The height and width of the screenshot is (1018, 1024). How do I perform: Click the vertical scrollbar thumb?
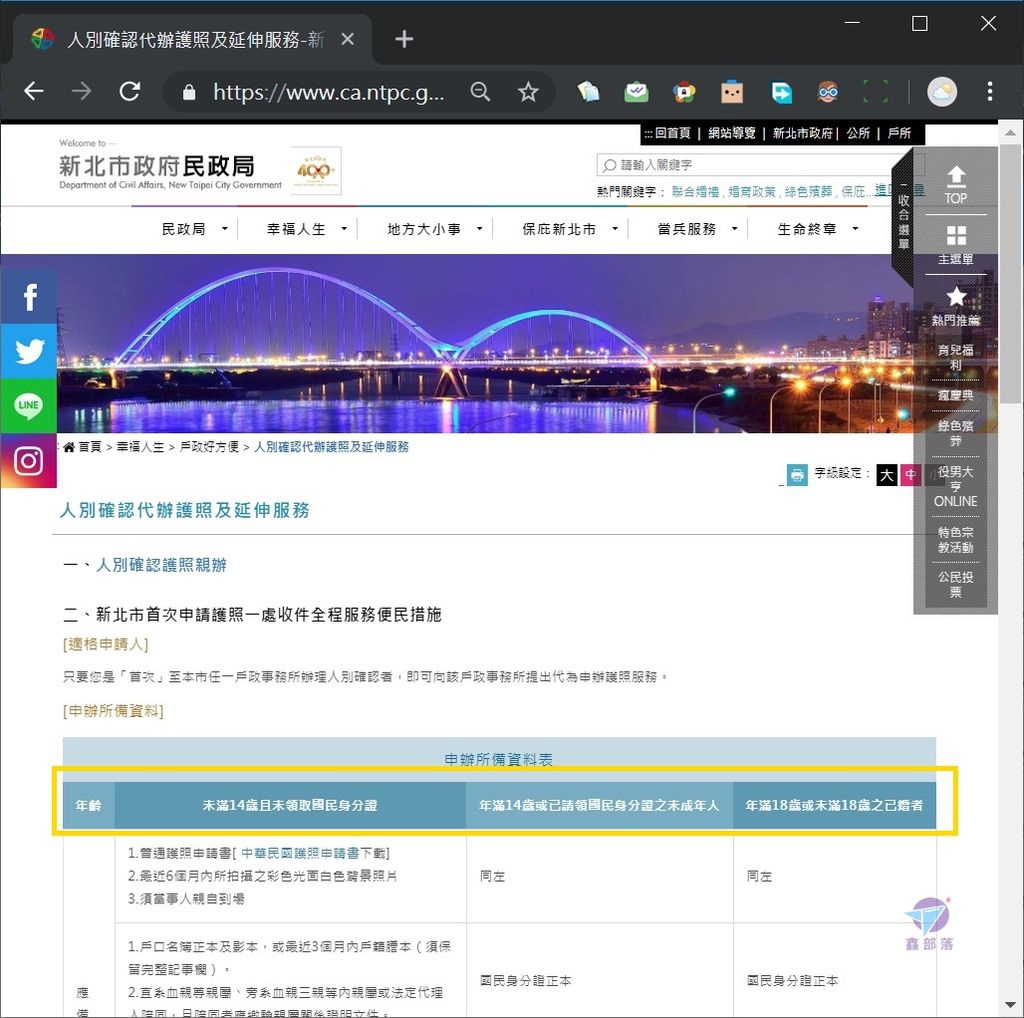click(x=1010, y=274)
